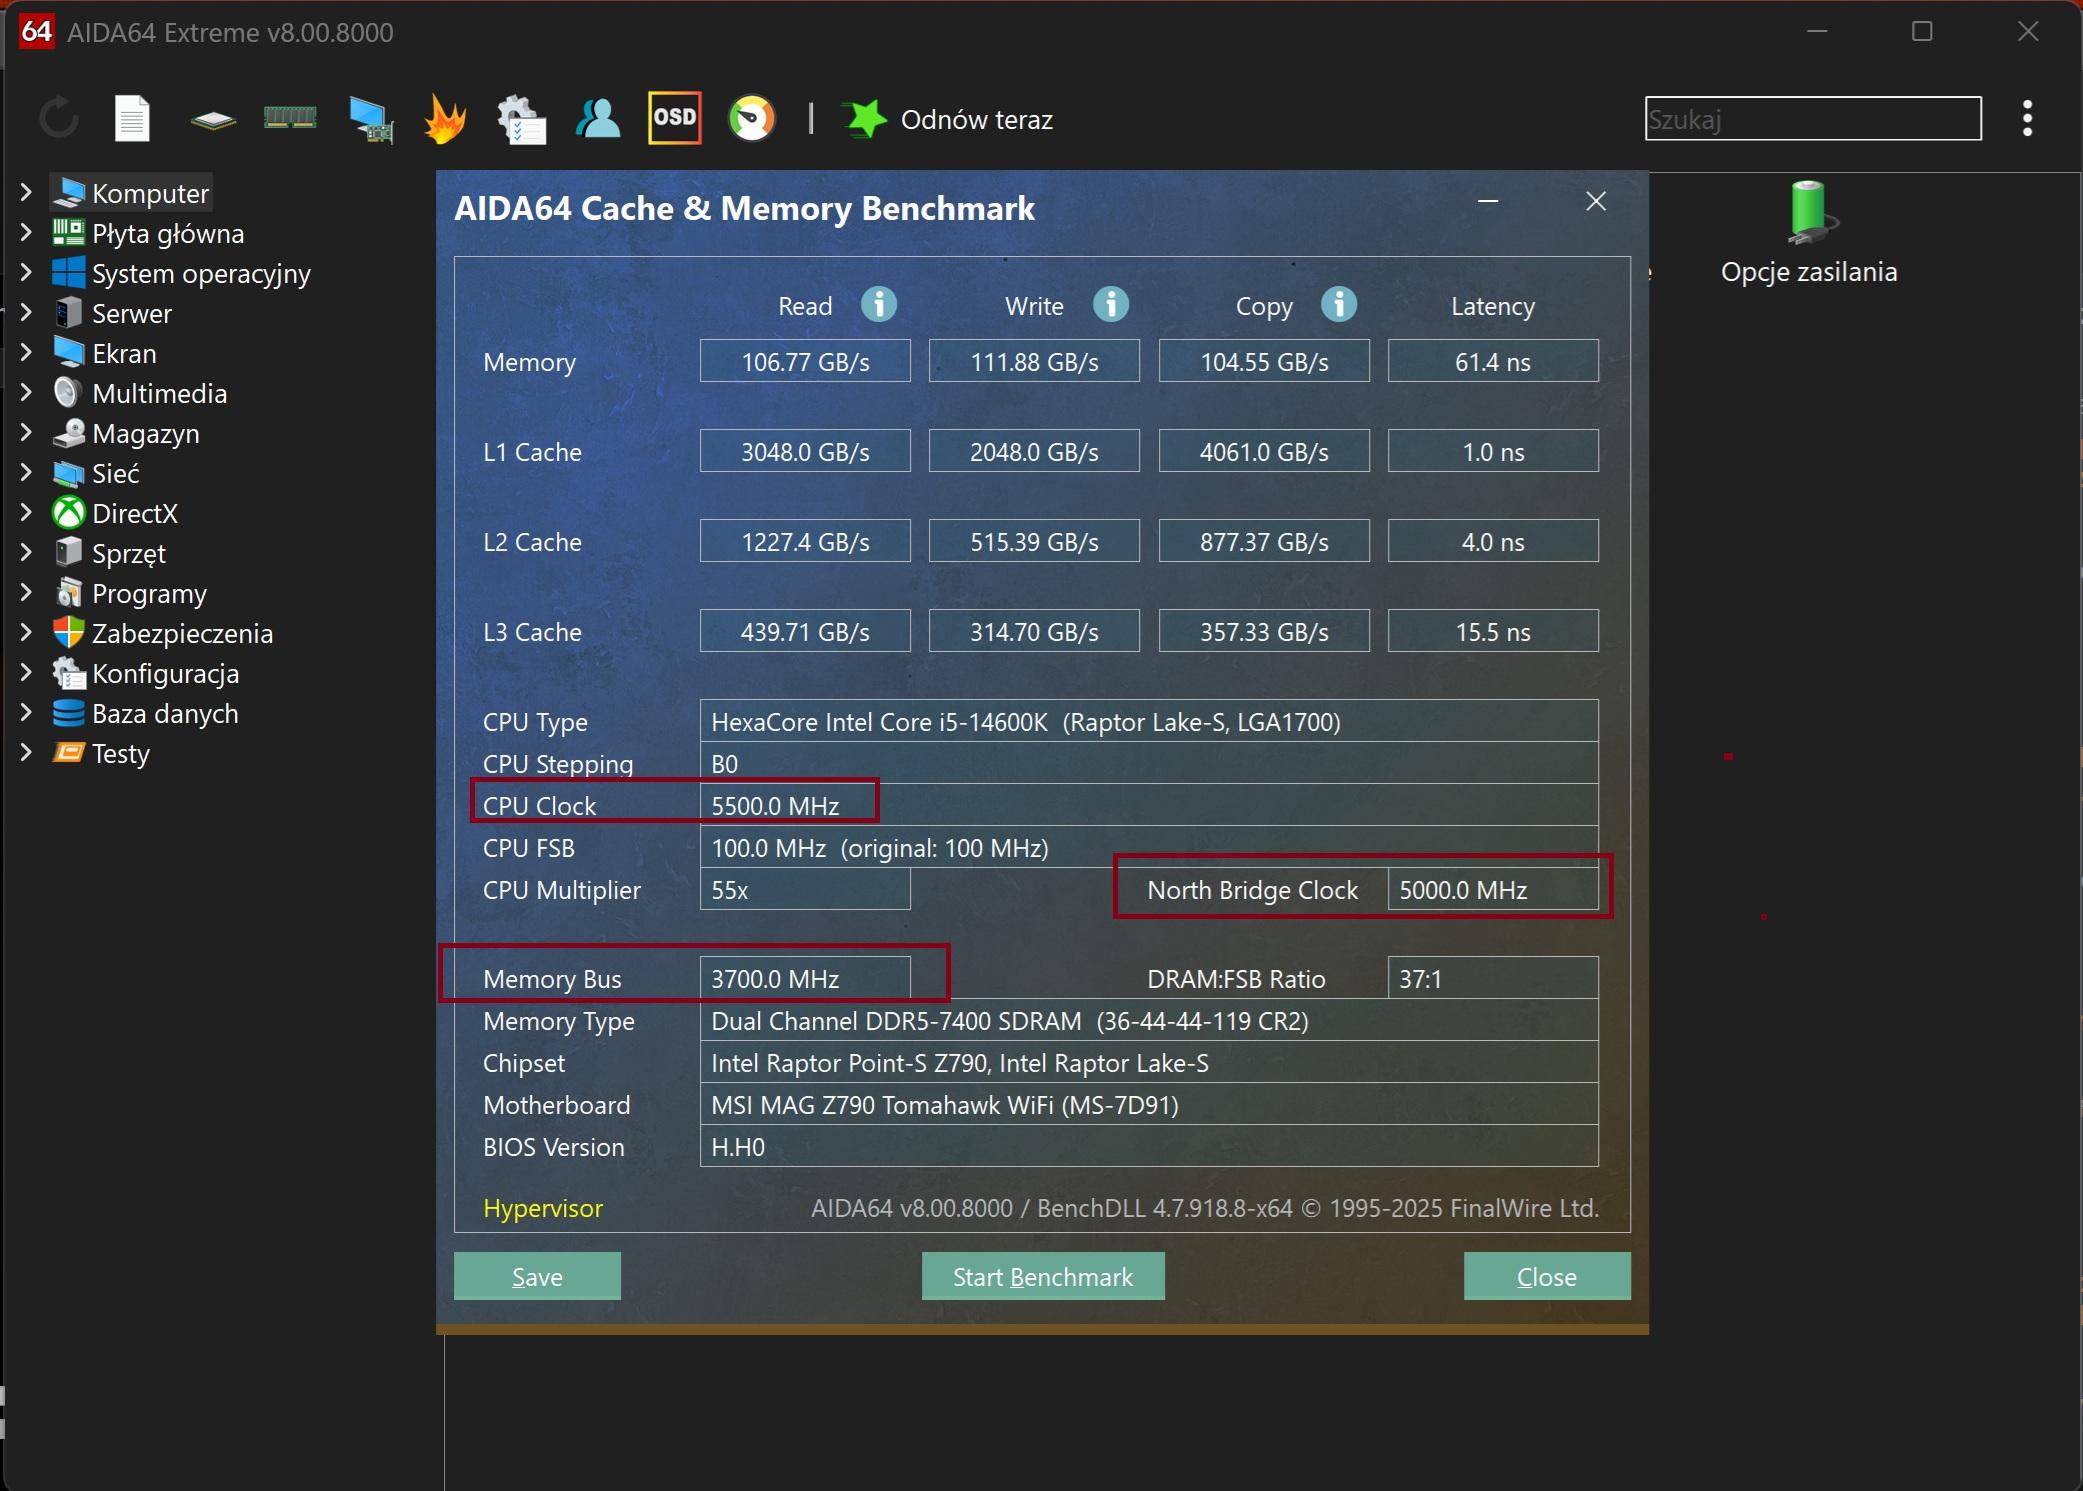Click the Save button in benchmark dialog
The image size is (2083, 1491).
pyautogui.click(x=537, y=1276)
